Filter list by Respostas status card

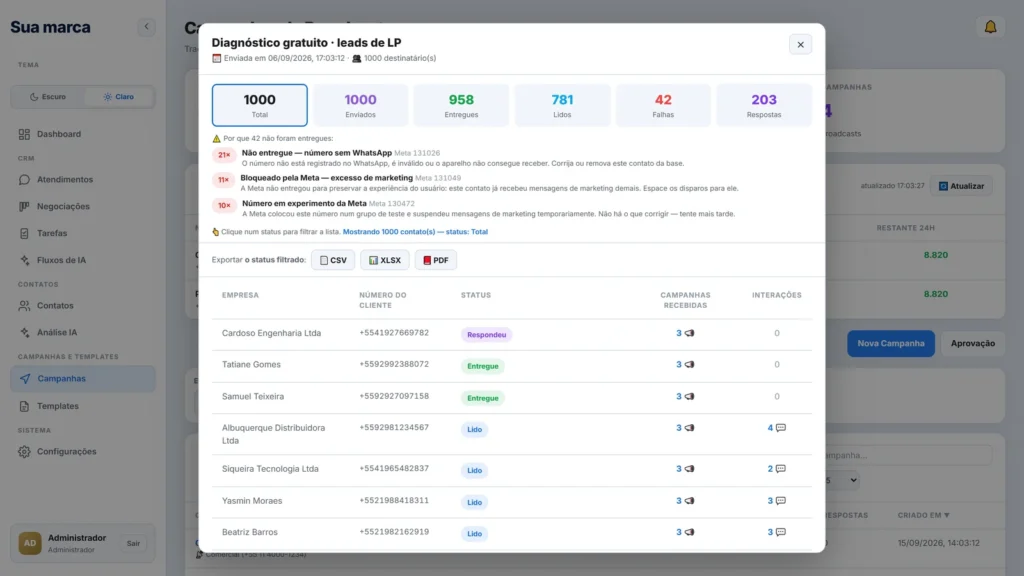764,105
